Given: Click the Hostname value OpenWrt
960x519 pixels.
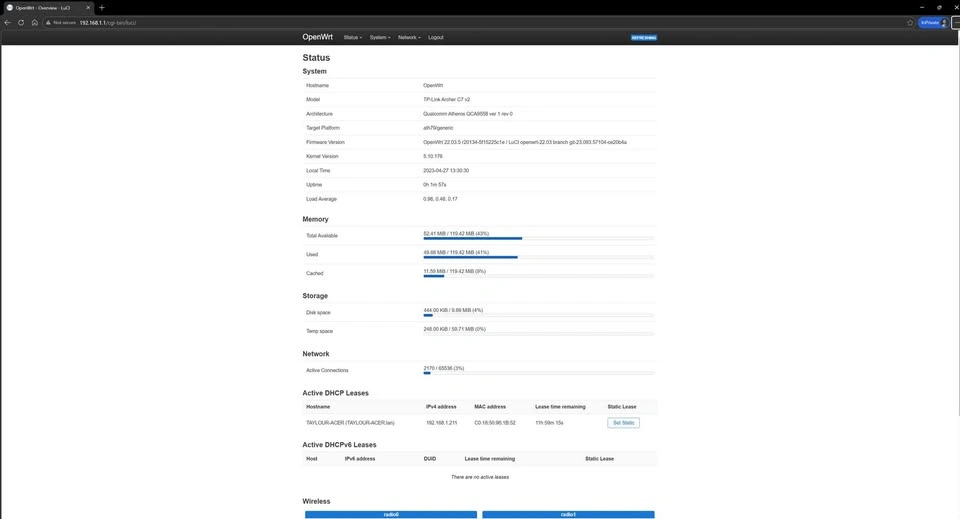Looking at the screenshot, I should coord(433,85).
